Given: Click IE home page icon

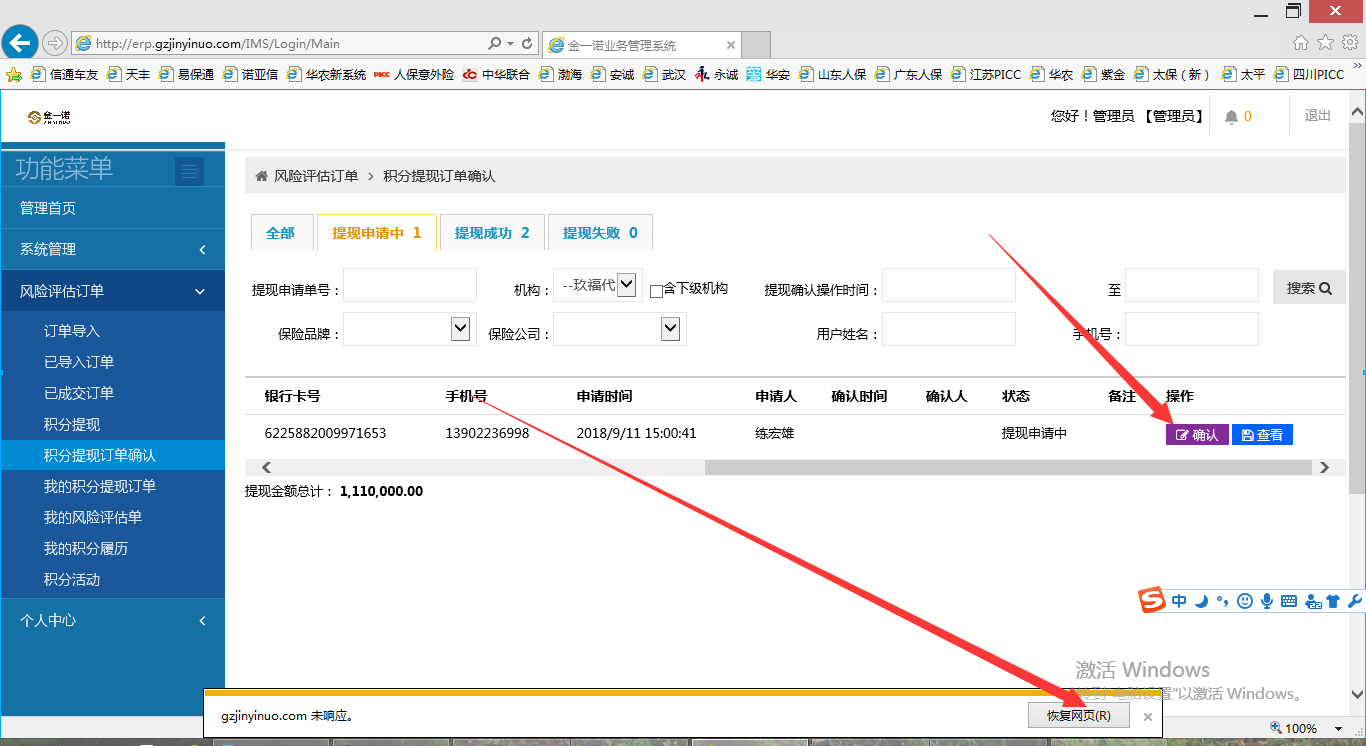Looking at the screenshot, I should point(1300,42).
